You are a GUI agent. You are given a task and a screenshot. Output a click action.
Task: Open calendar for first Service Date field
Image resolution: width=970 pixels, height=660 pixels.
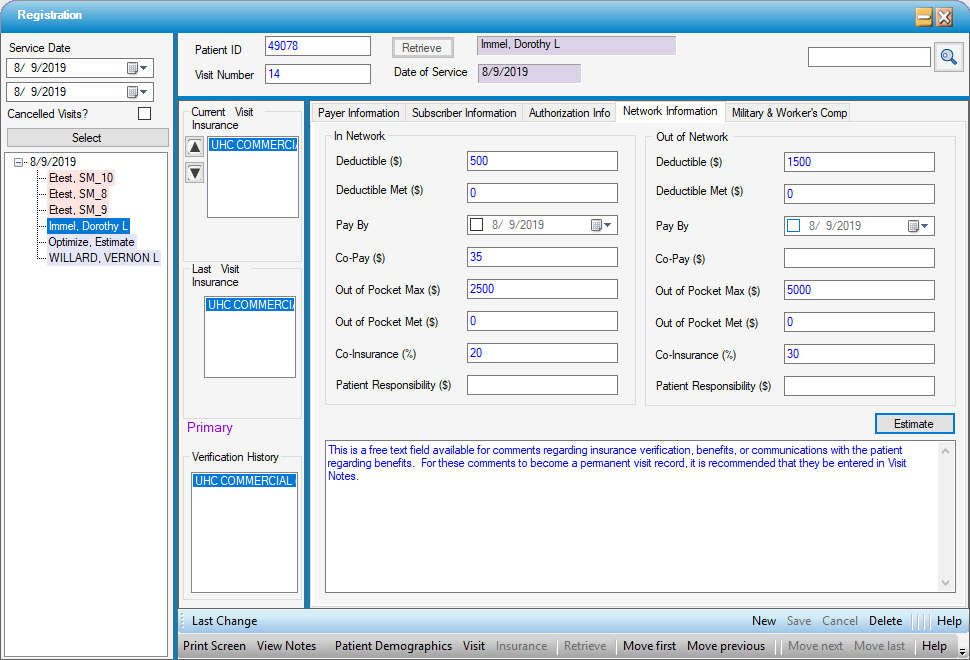[x=138, y=68]
